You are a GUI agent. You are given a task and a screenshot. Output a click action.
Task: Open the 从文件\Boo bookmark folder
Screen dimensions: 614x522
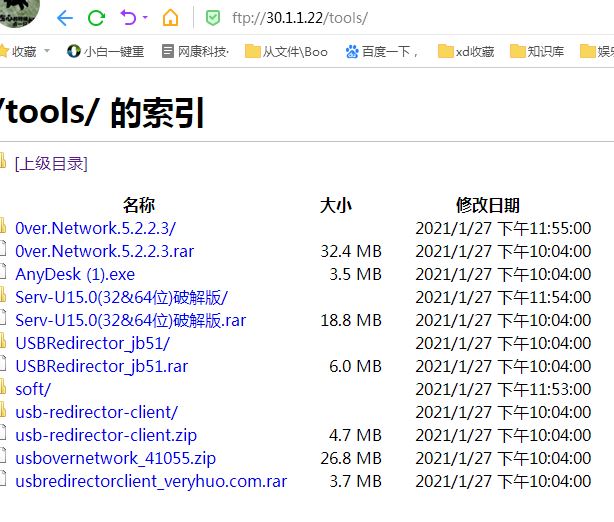coord(286,51)
